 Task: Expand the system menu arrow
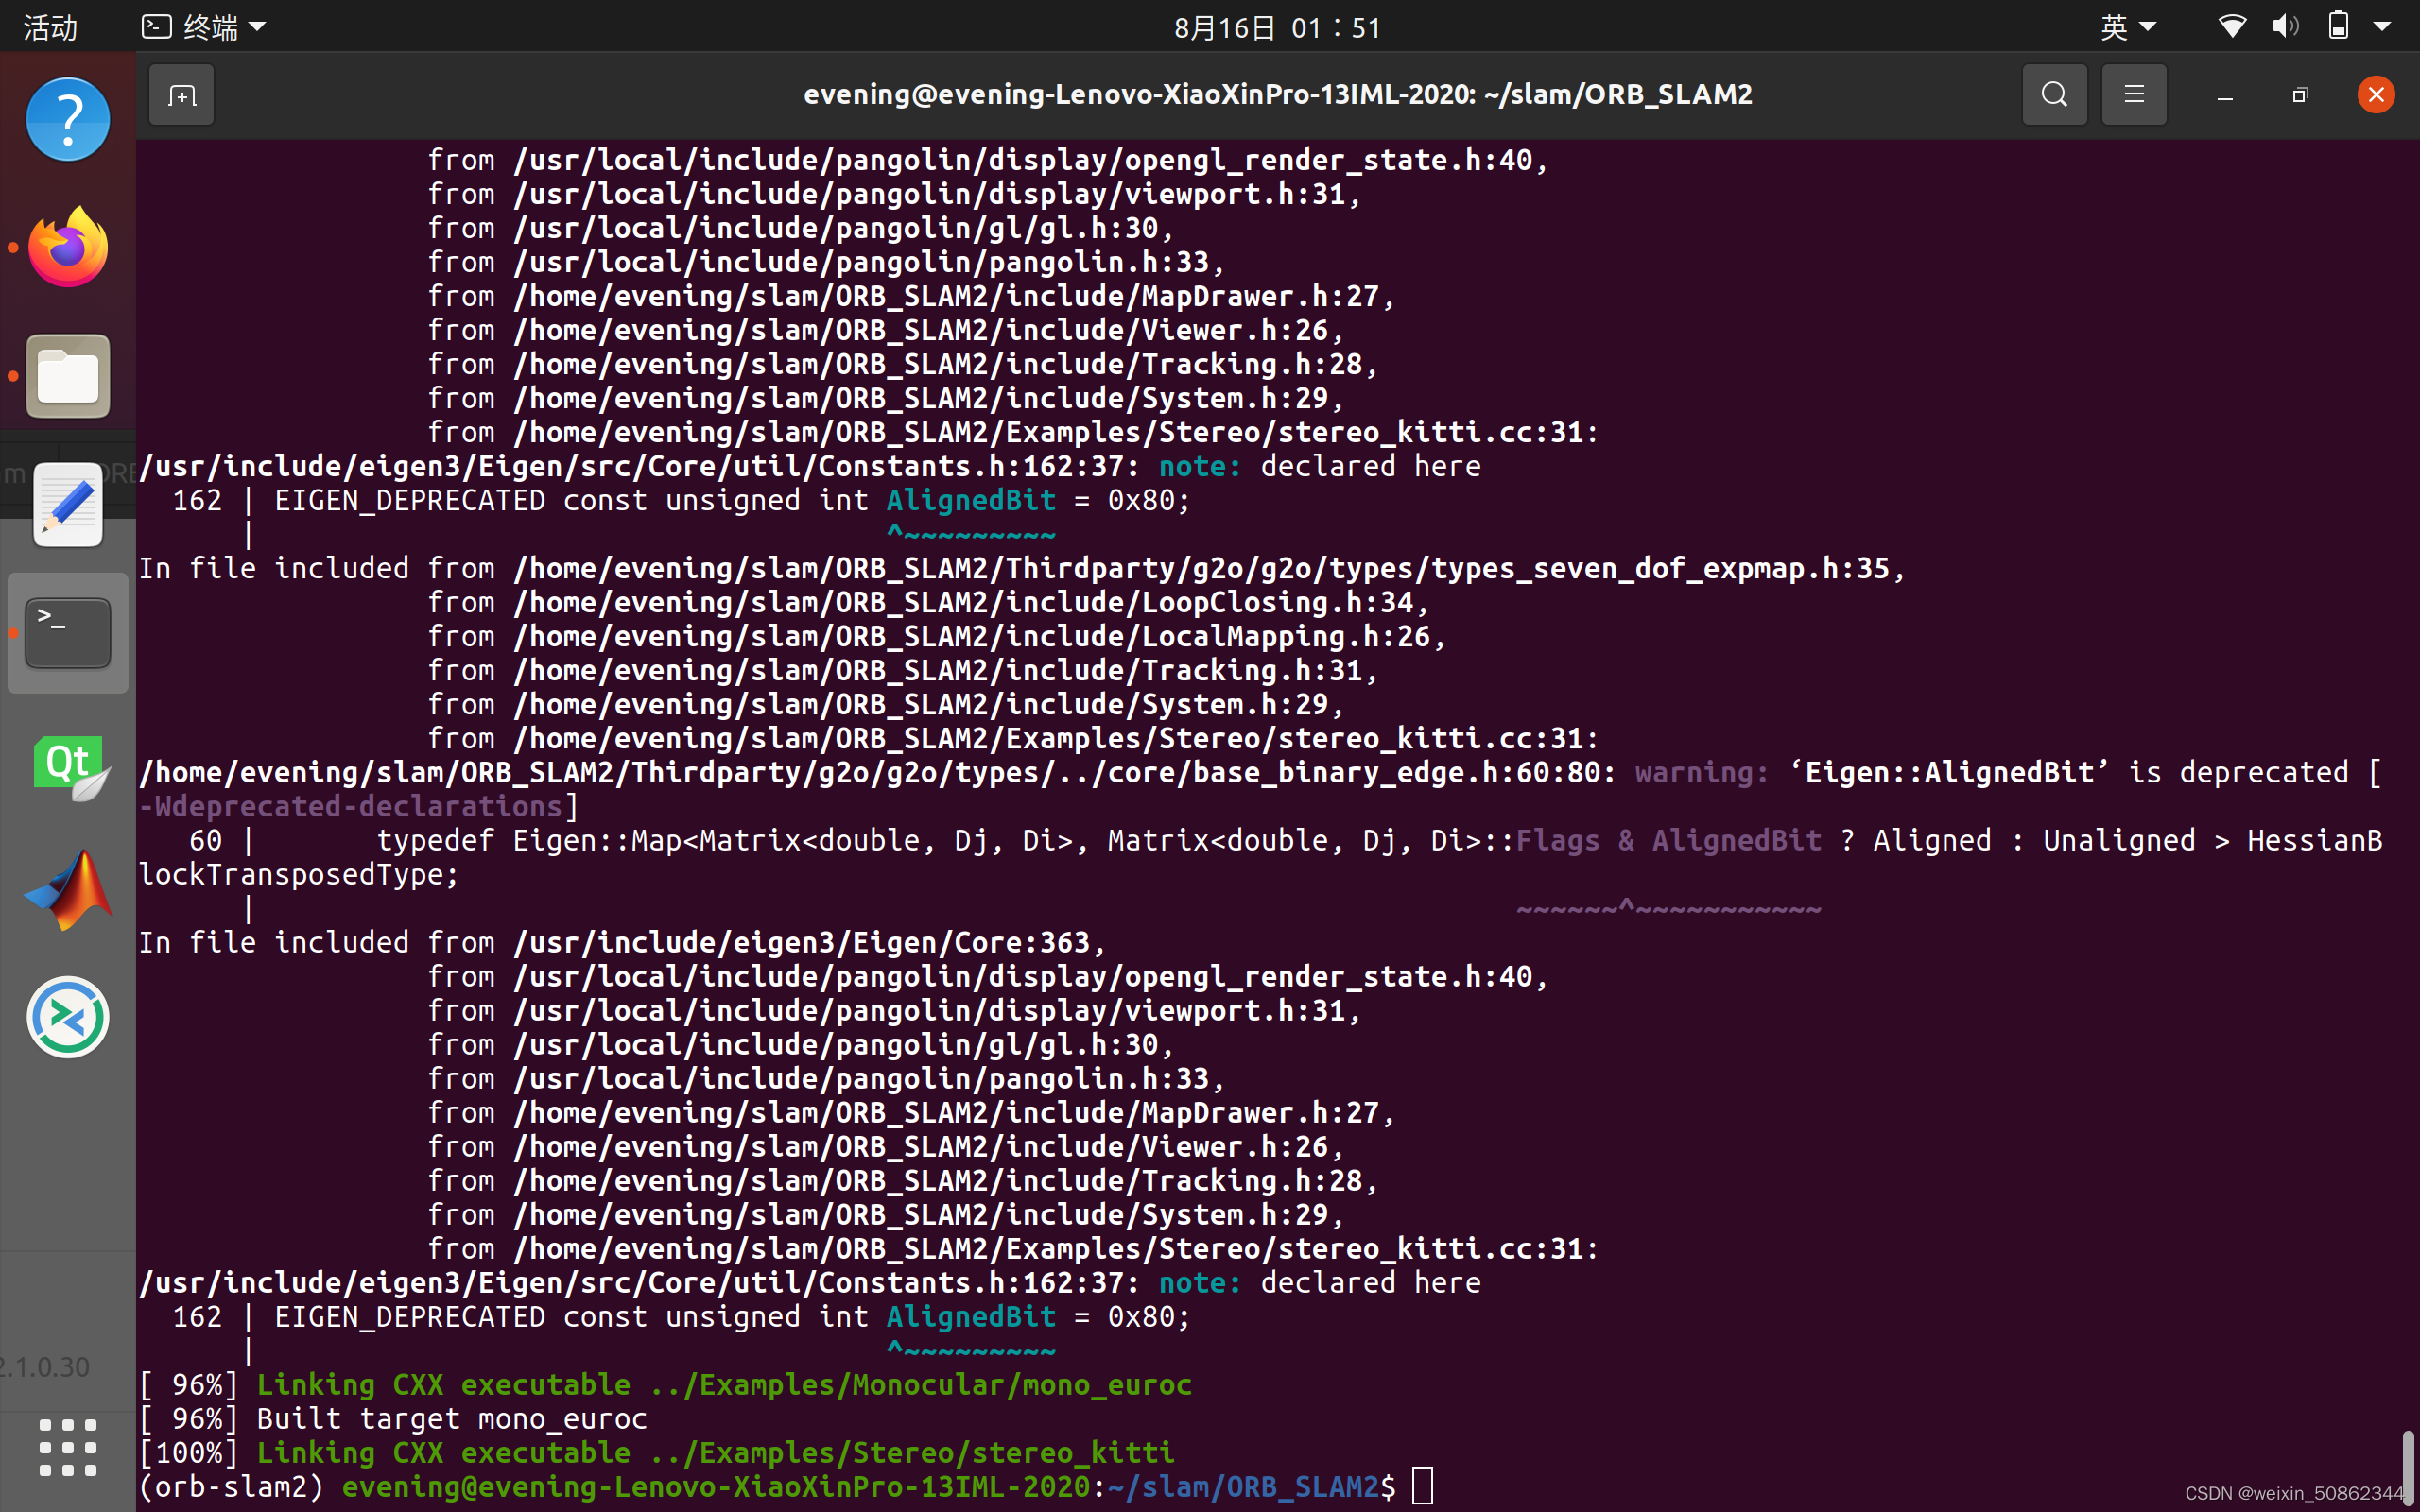click(x=2383, y=27)
